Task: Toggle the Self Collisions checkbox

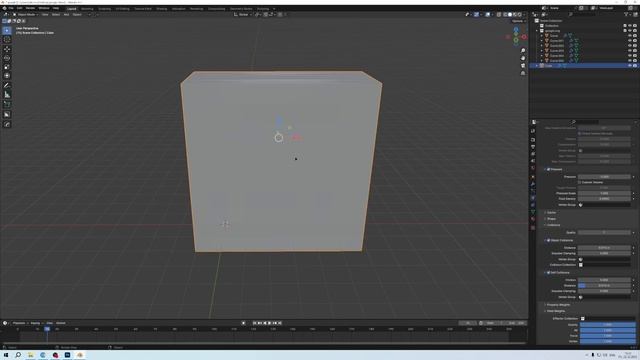Action: coord(548,273)
